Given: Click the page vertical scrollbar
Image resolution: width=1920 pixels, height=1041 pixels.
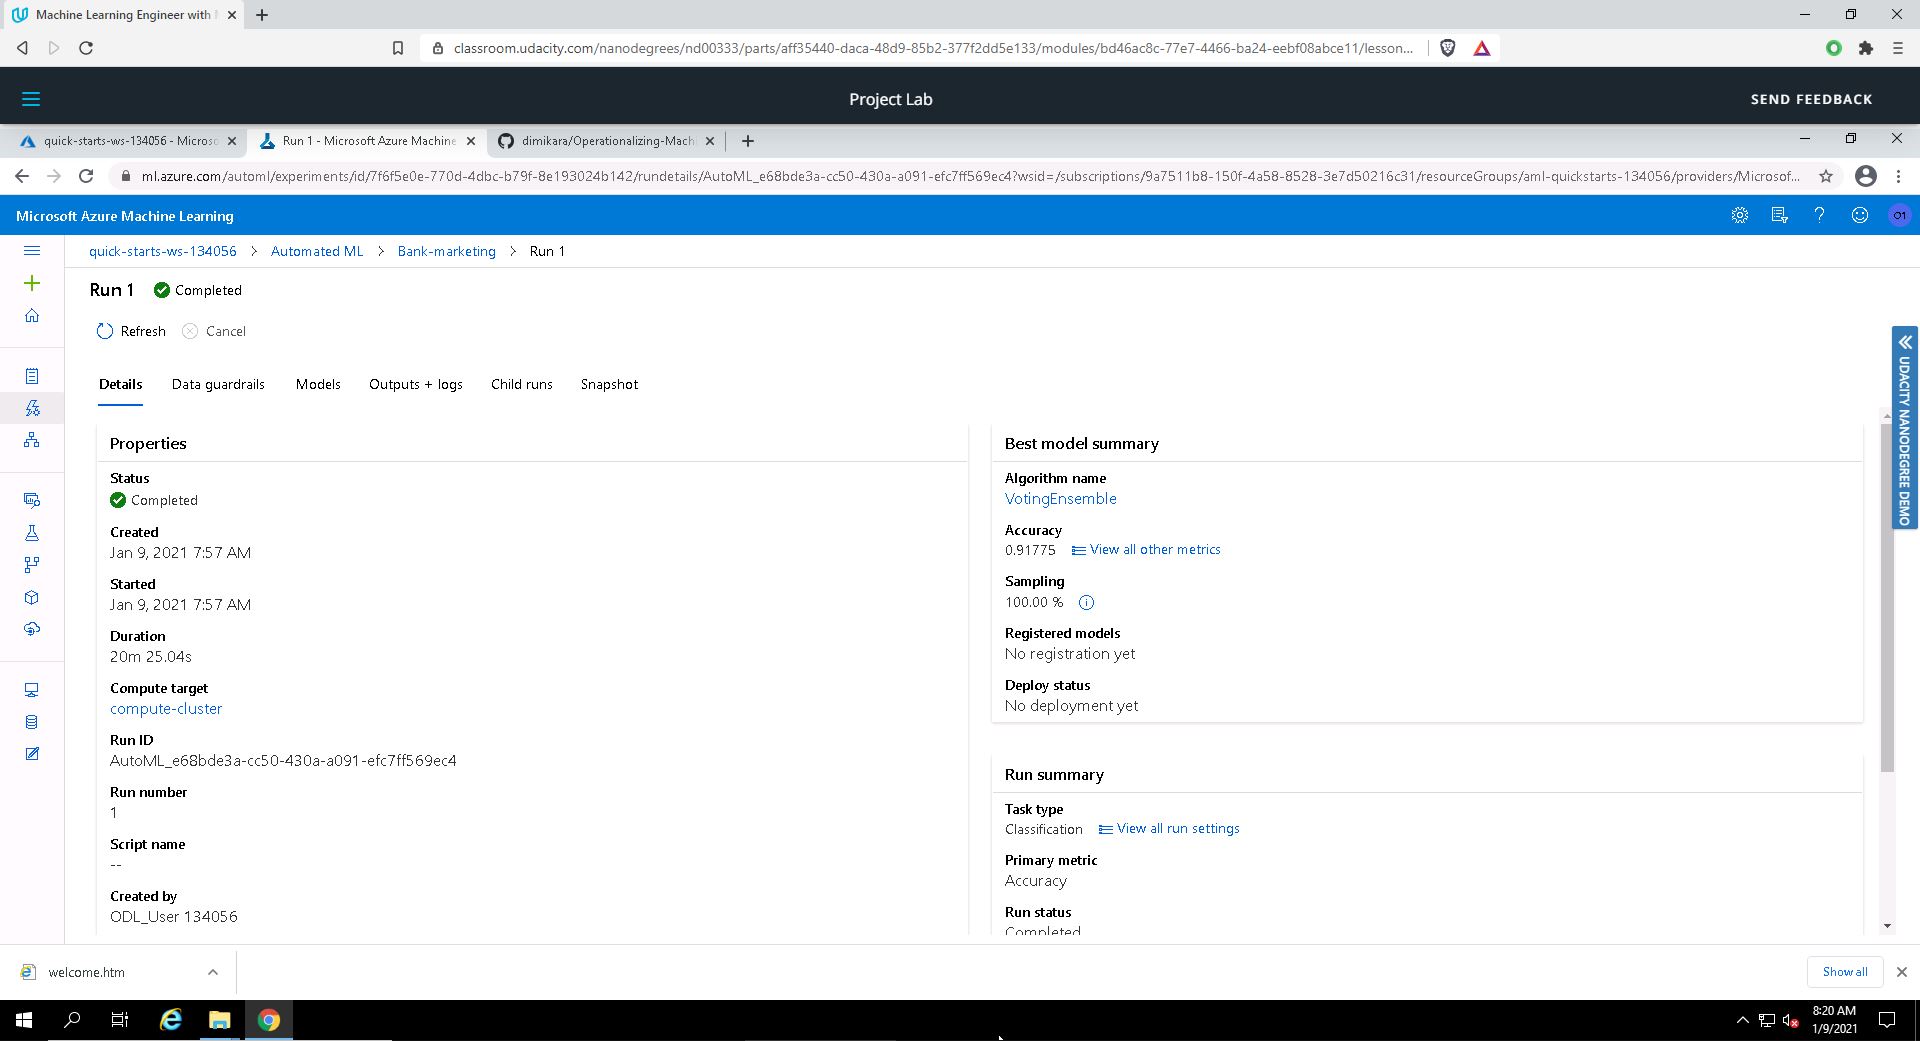Looking at the screenshot, I should (x=1888, y=597).
